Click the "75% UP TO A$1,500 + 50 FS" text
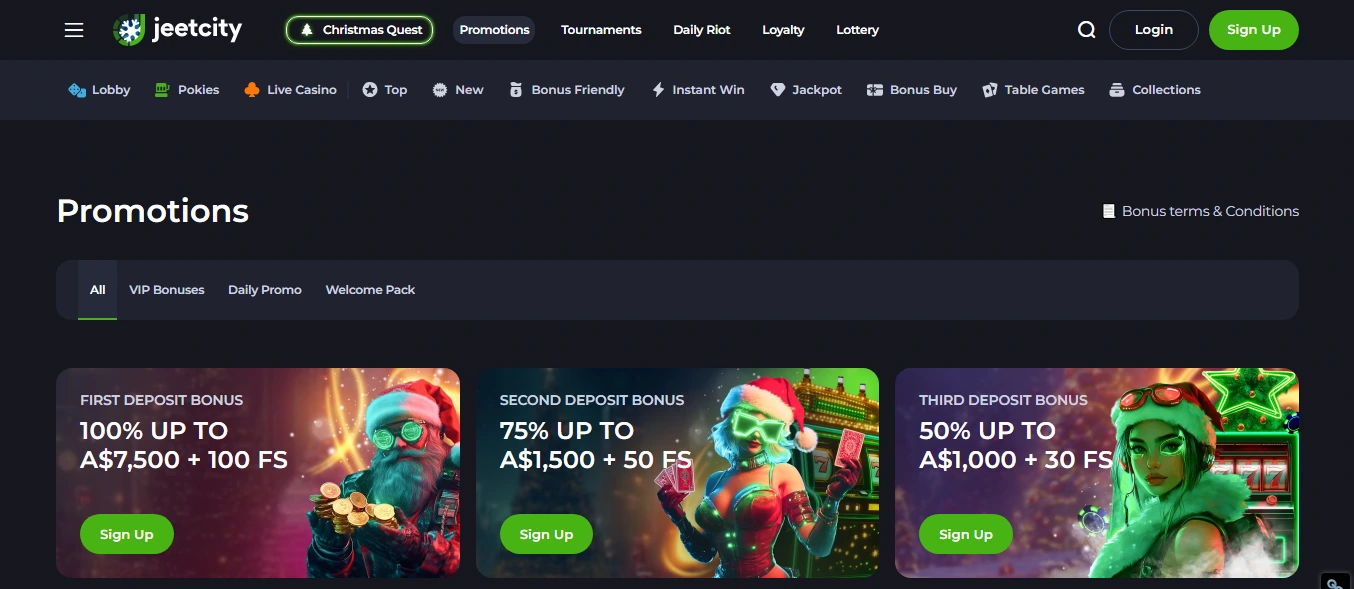The width and height of the screenshot is (1354, 589). click(x=596, y=445)
